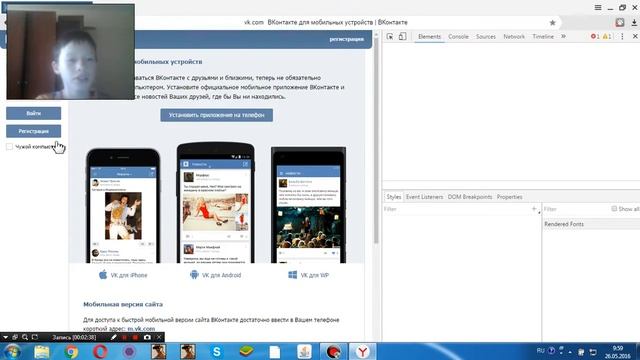Open the browser downloads arrow icon
Viewport: 640px width, 360px height.
point(634,23)
